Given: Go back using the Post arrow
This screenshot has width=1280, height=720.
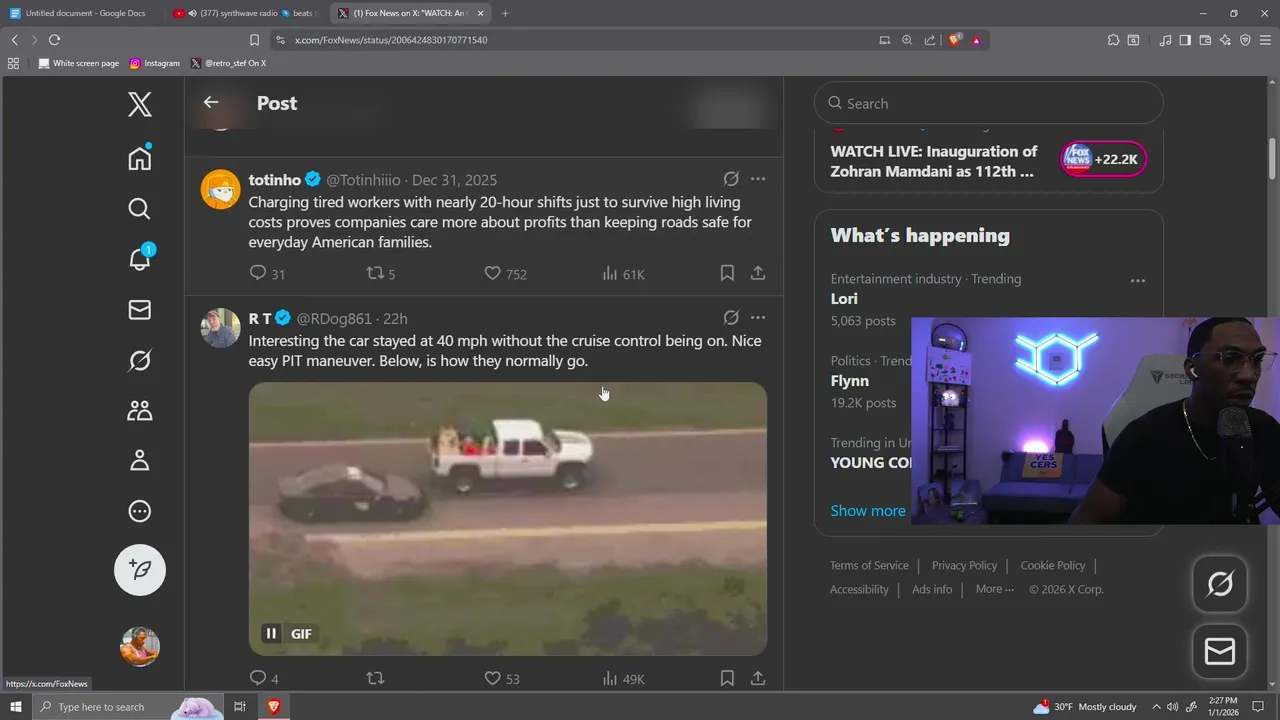Looking at the screenshot, I should pos(210,102).
